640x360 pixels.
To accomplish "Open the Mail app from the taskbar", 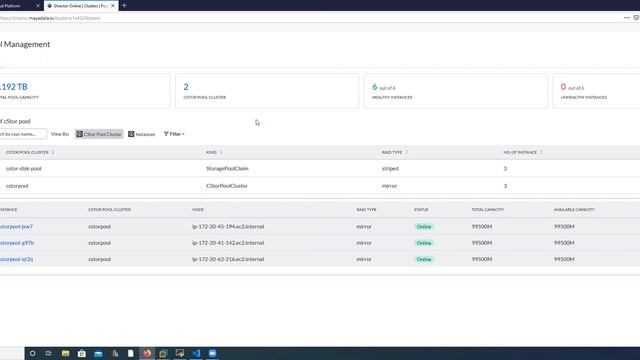I will click(x=98, y=353).
